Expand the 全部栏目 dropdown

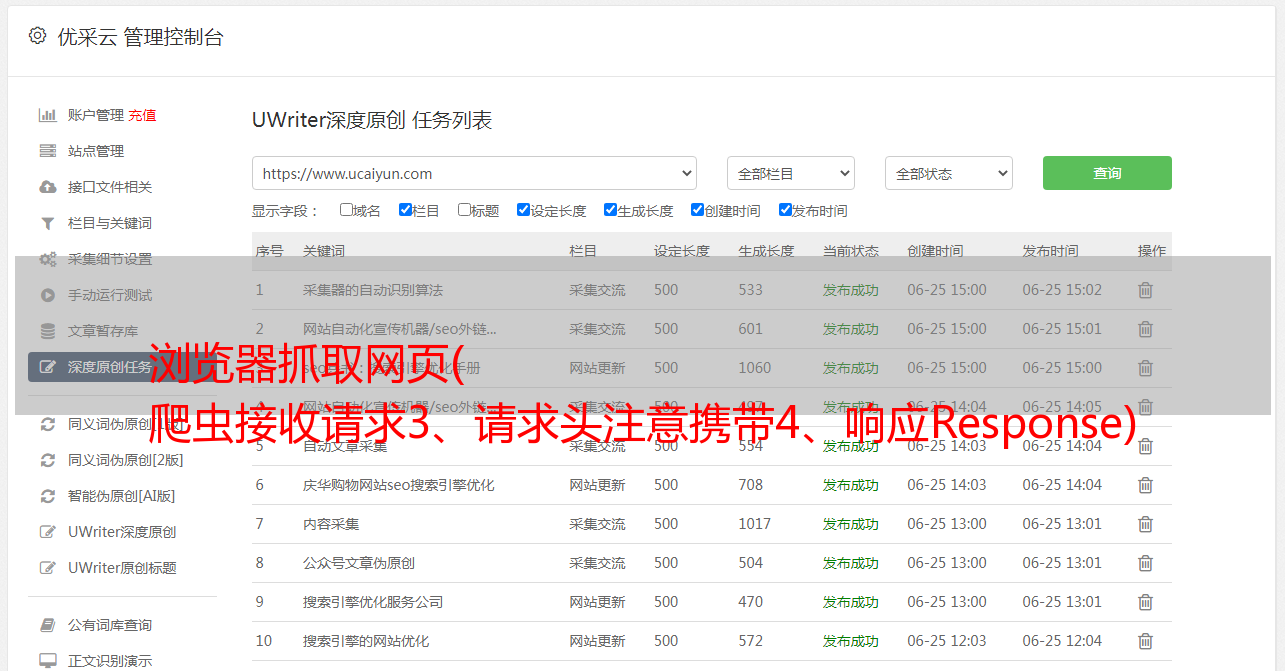pyautogui.click(x=791, y=173)
